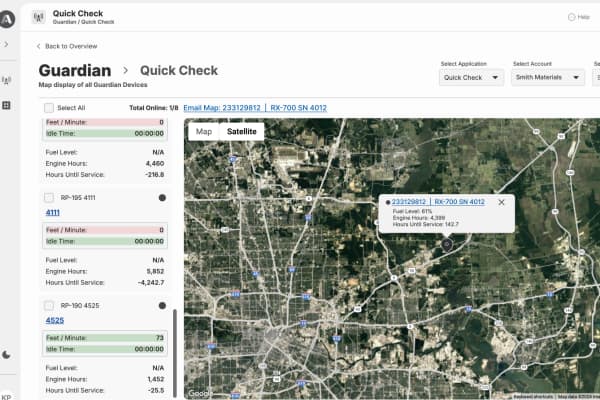The image size is (600, 400).
Task: Tick the RP-190 4525 checkbox
Action: click(49, 305)
